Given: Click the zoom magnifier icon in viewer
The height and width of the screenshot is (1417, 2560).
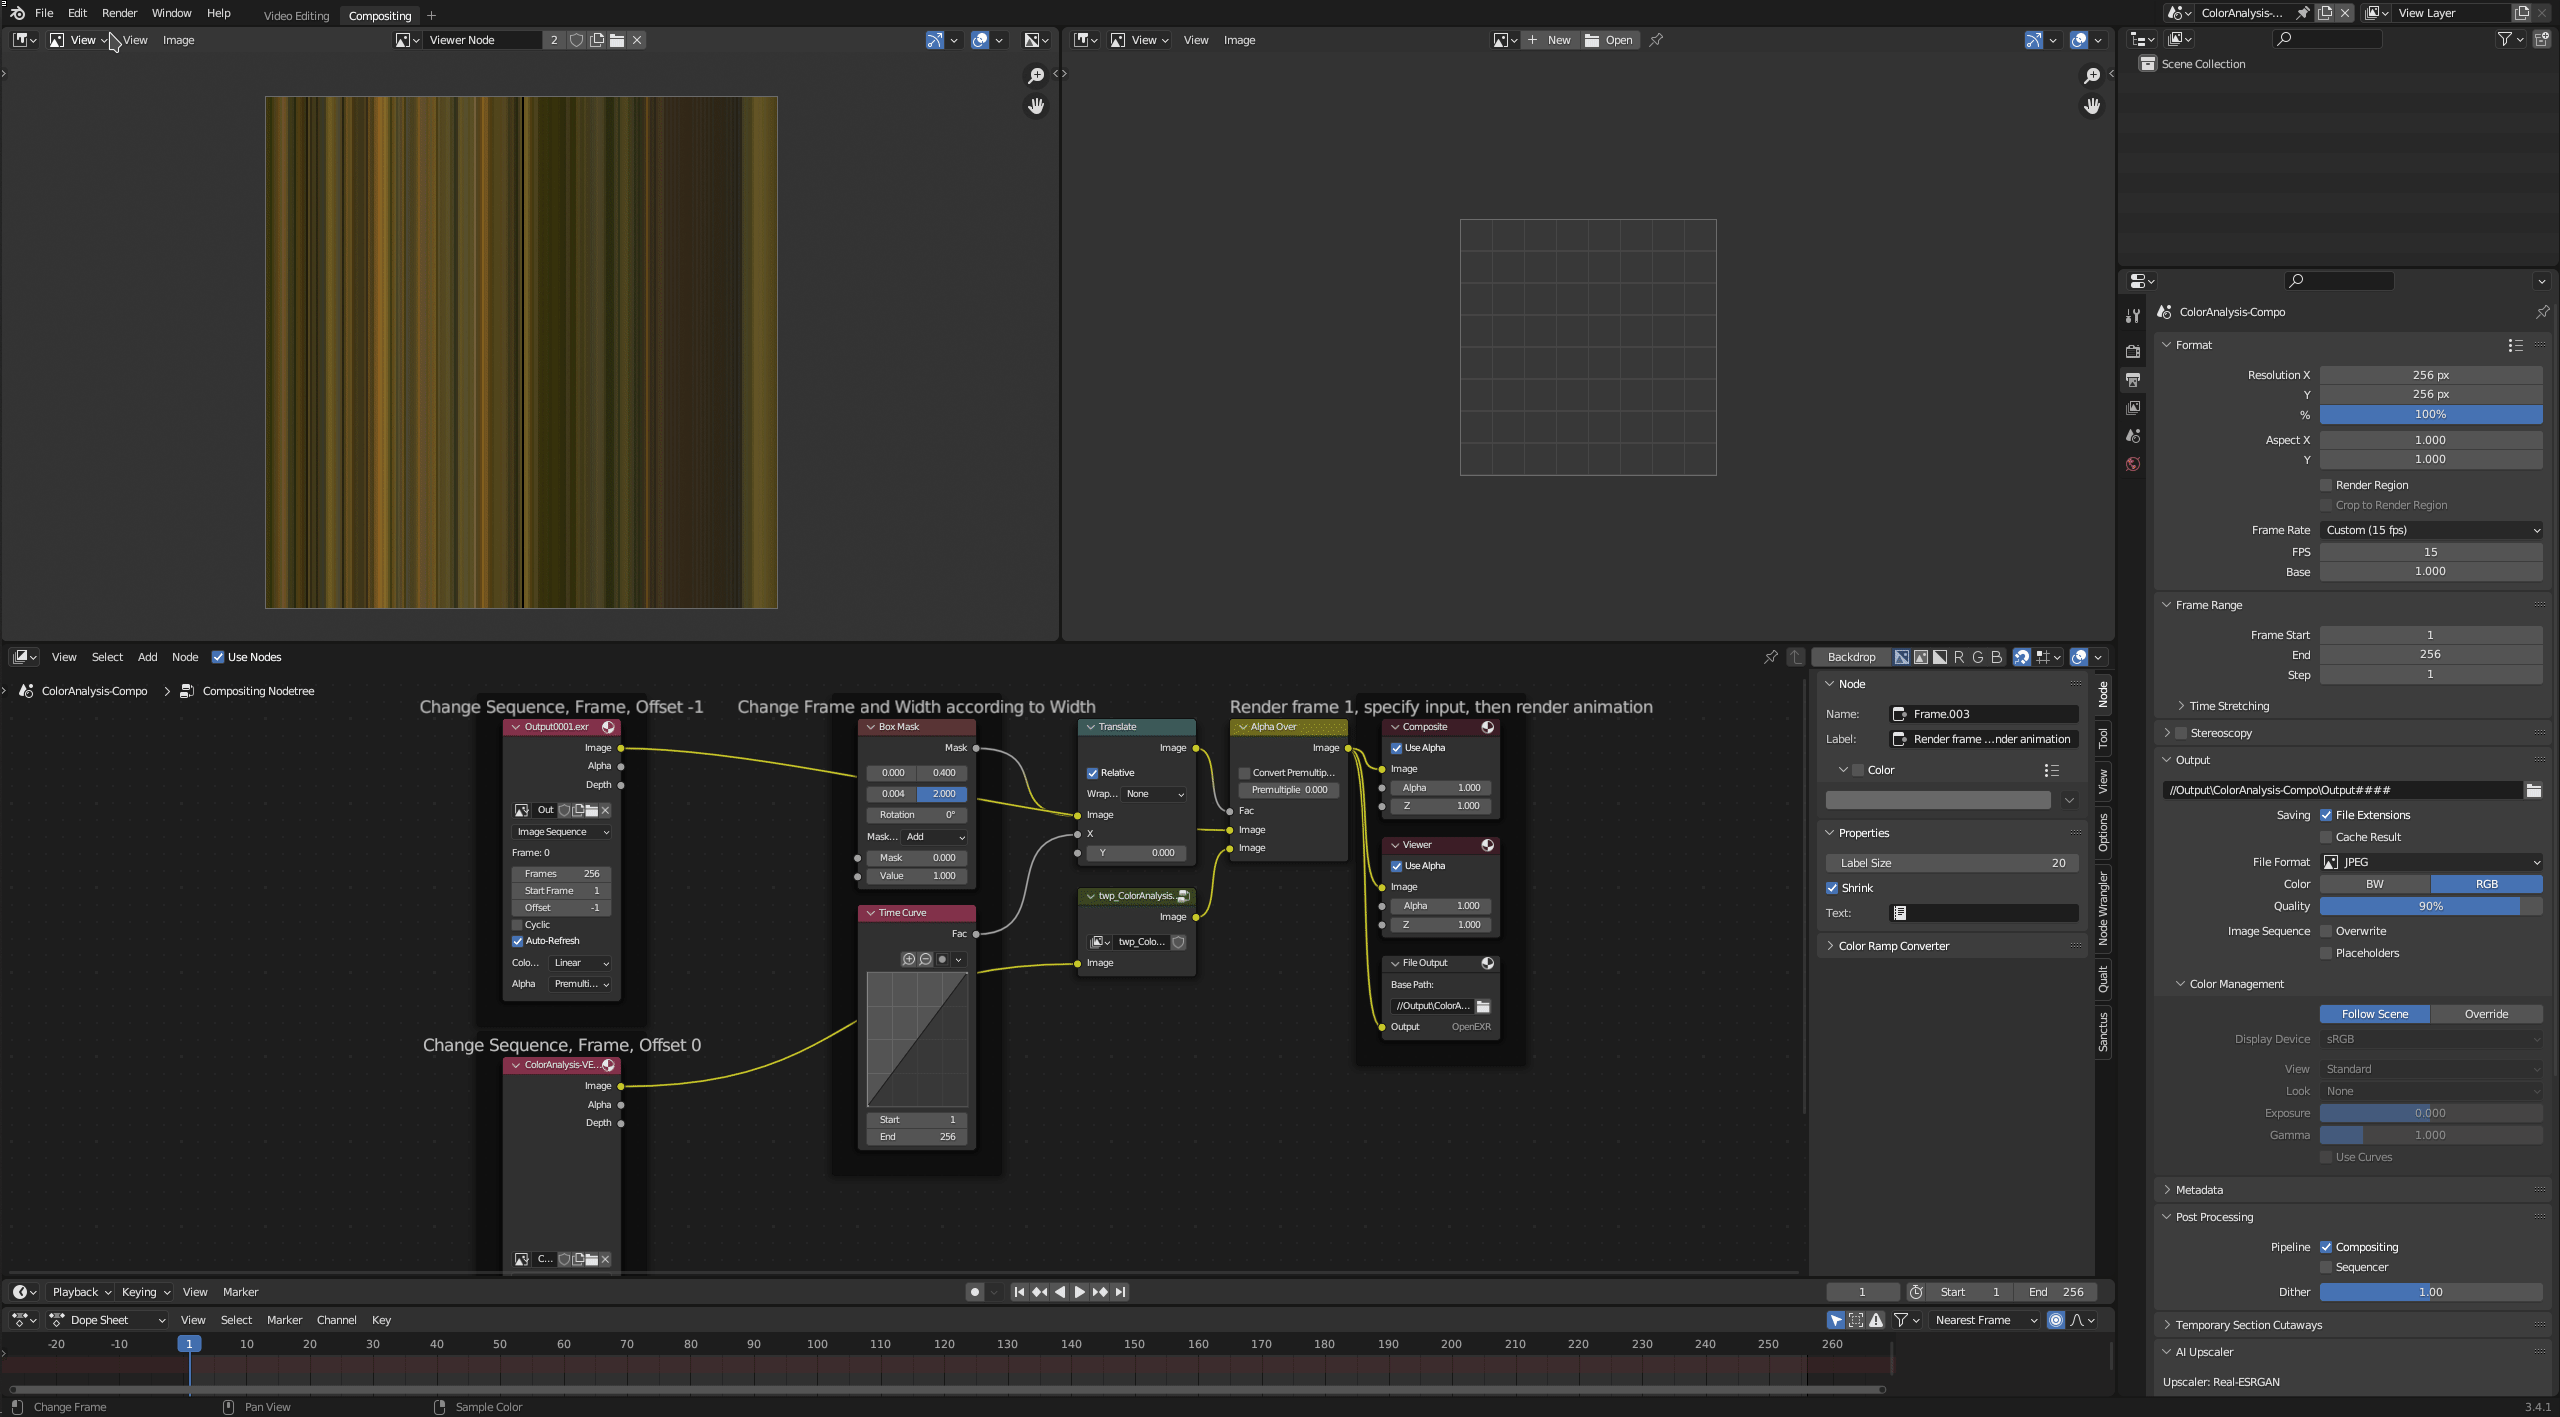Looking at the screenshot, I should tap(1036, 76).
